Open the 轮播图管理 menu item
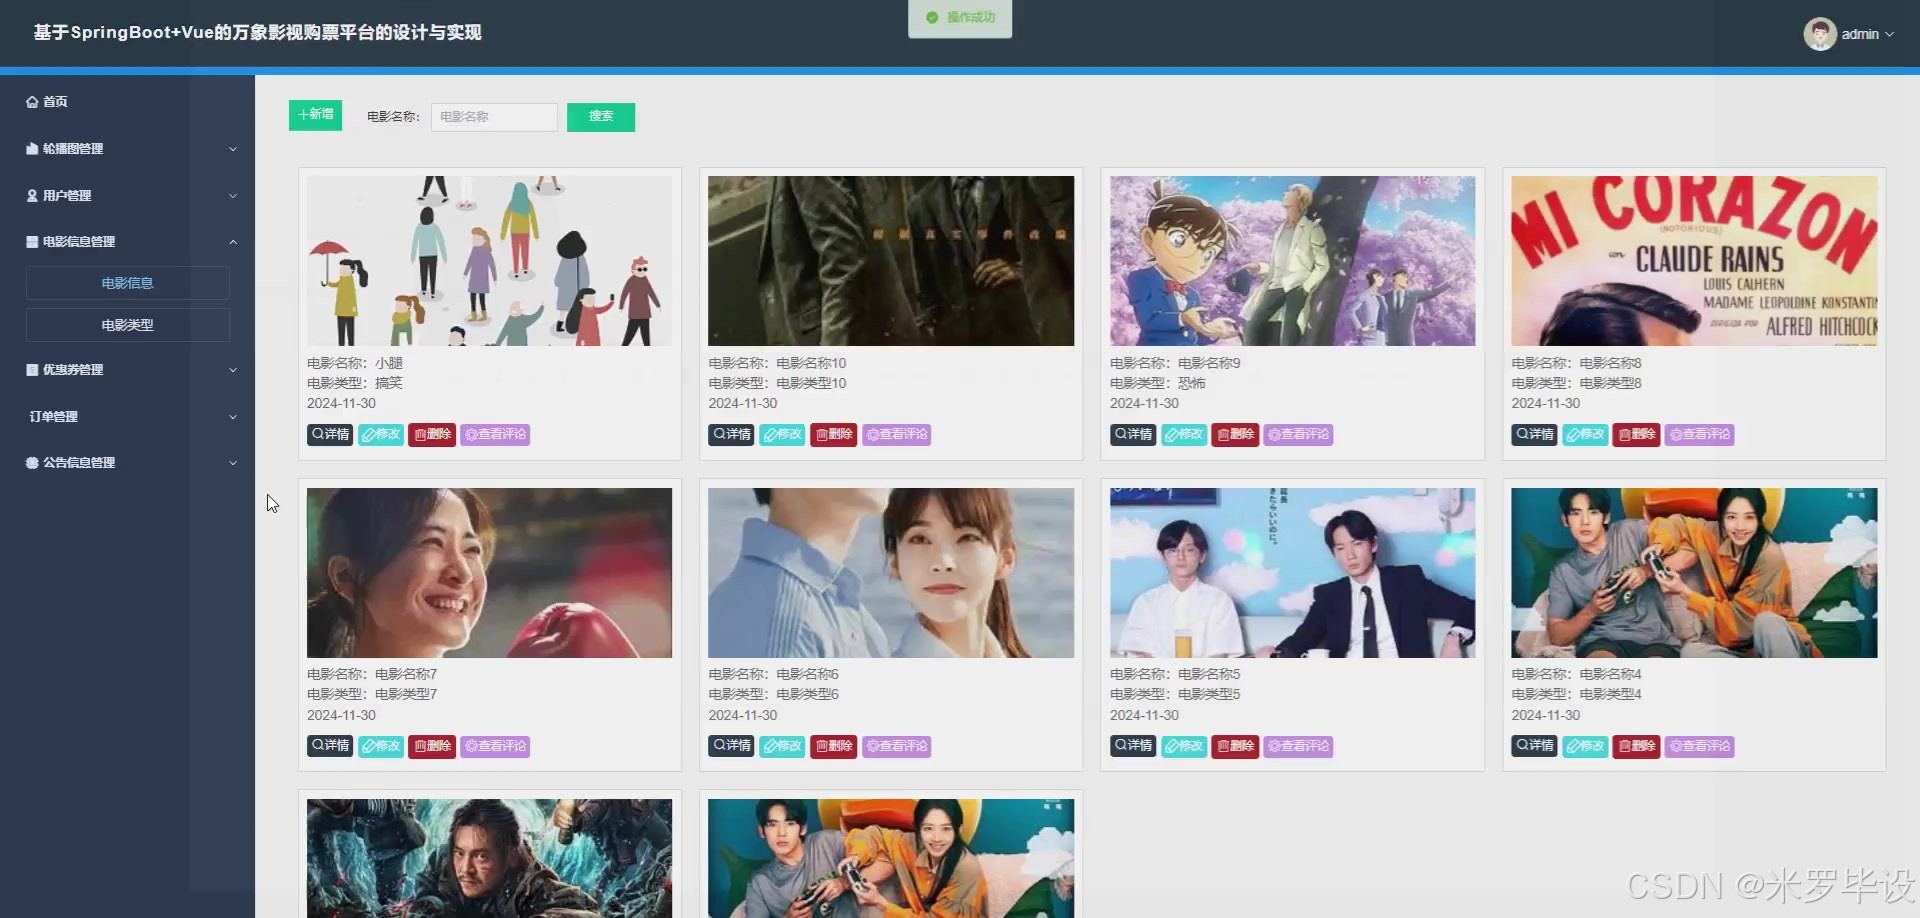The width and height of the screenshot is (1920, 918). [128, 149]
